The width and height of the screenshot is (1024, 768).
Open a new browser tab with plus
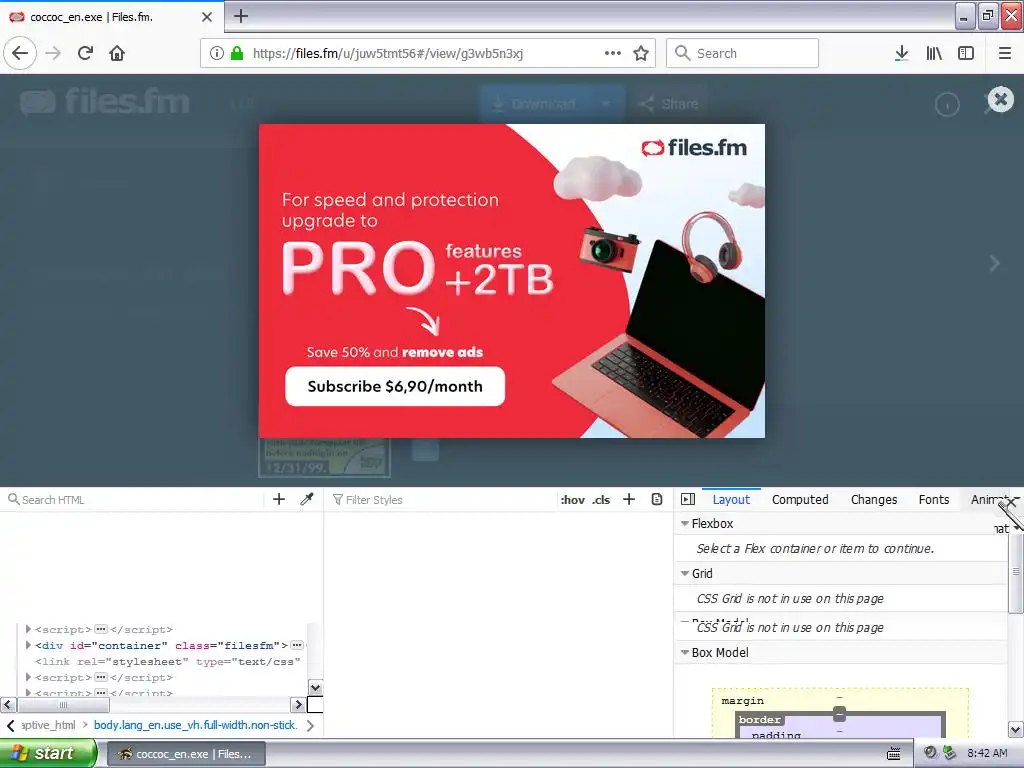[x=241, y=16]
